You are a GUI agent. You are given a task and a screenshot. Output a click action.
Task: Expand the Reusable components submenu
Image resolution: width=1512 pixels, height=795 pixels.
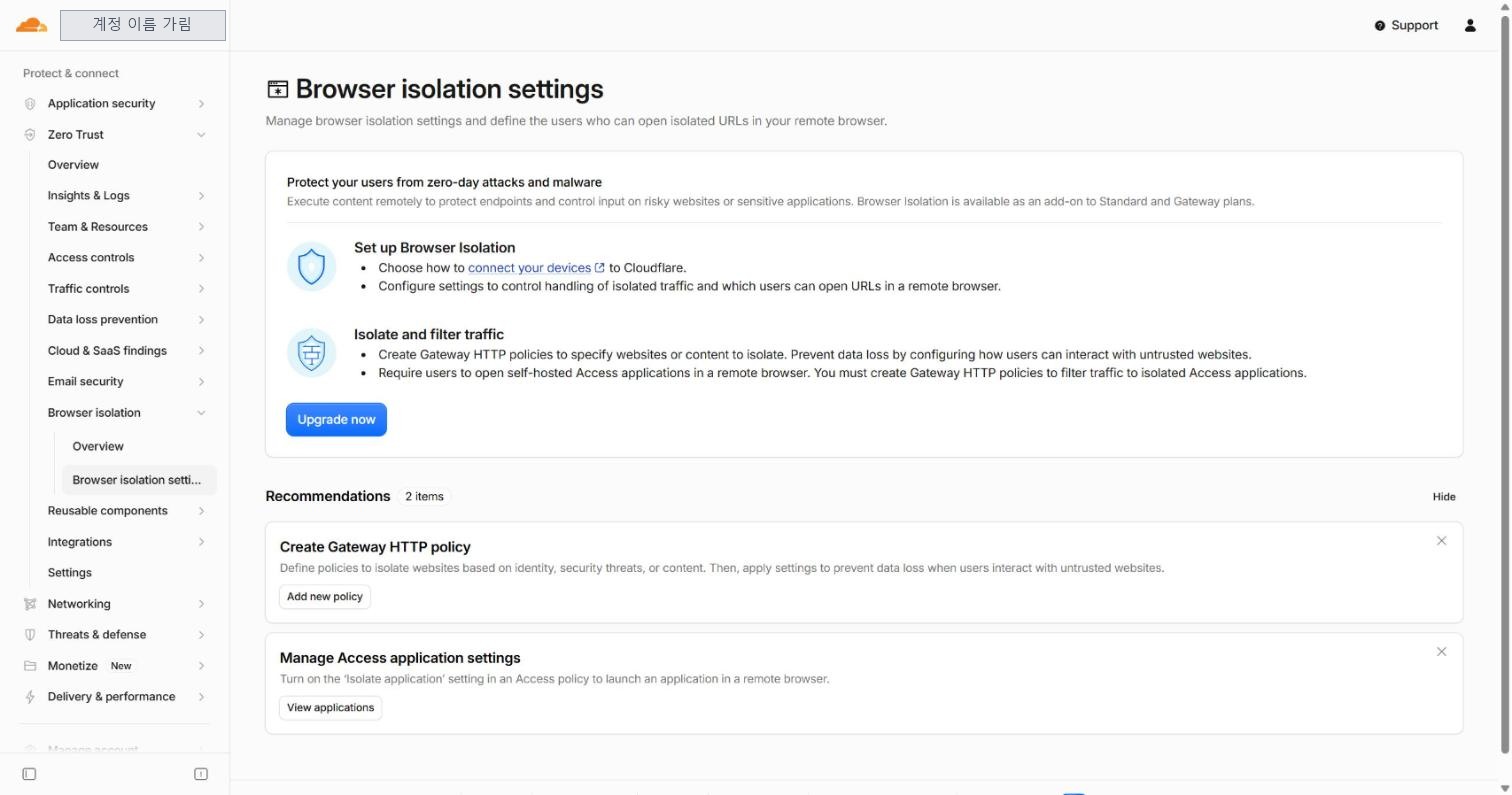coord(201,511)
